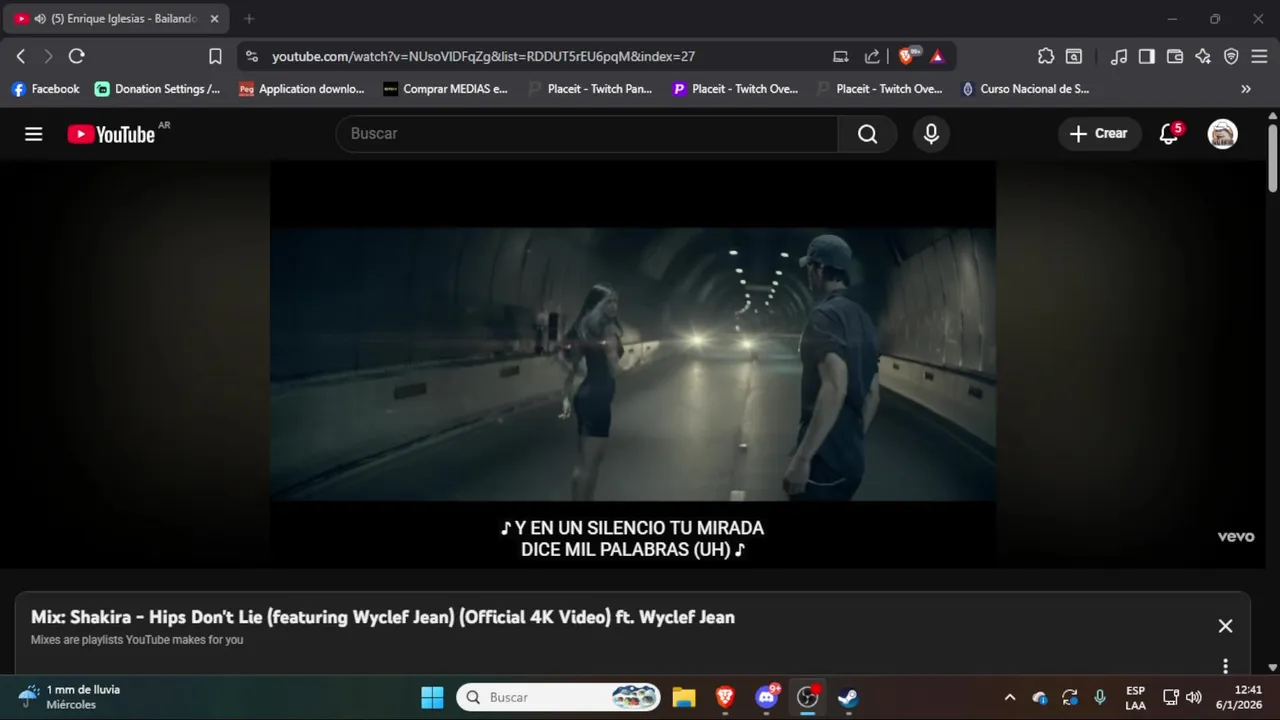
Task: Focus the YouTube Buscar search field
Action: pyautogui.click(x=587, y=134)
